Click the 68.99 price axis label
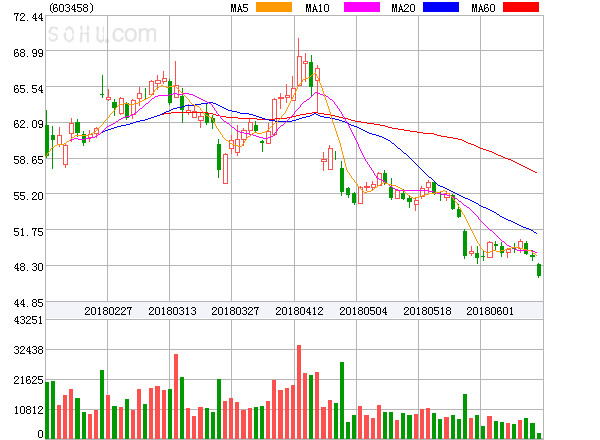Image resolution: width=600 pixels, height=440 pixels. (28, 53)
